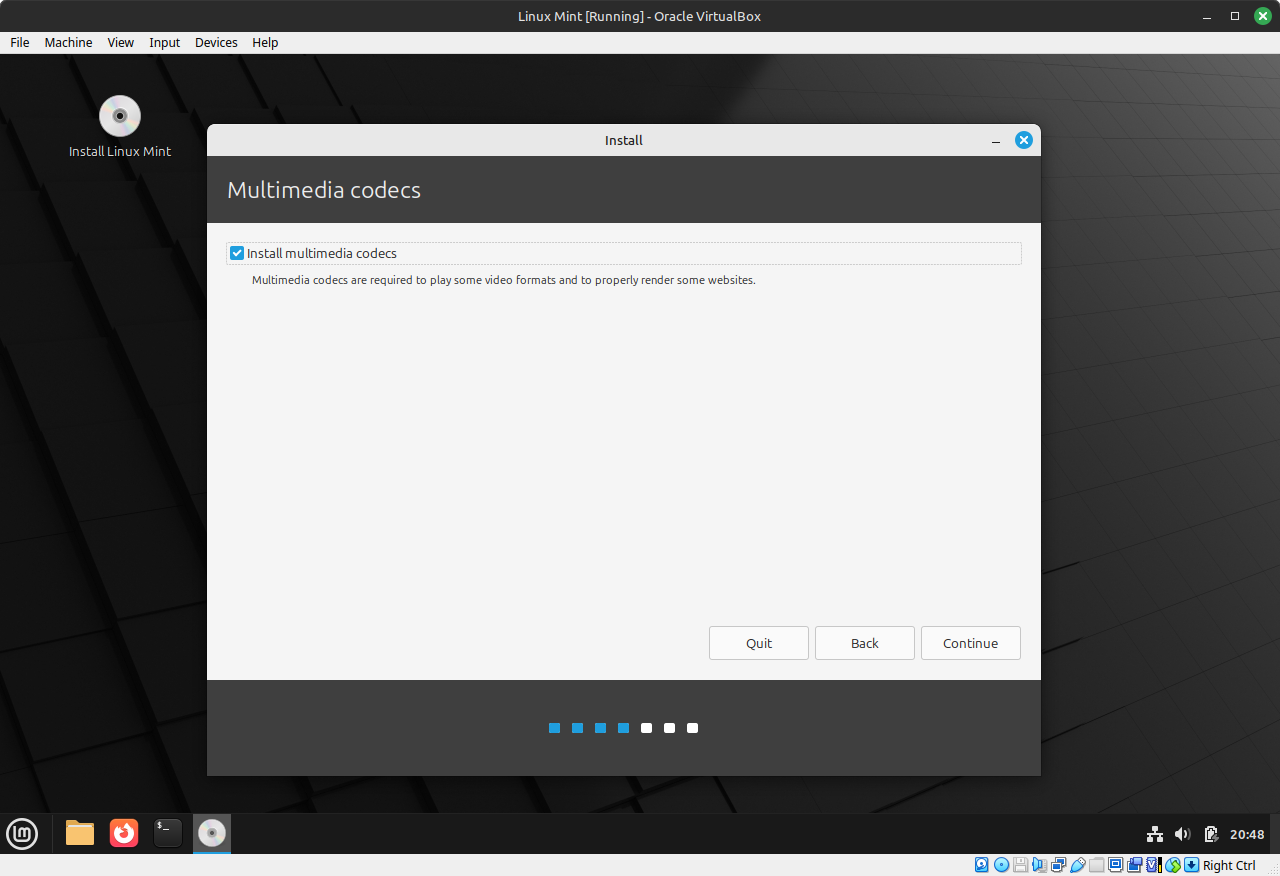
Task: Launch Firefox from the taskbar
Action: (x=124, y=833)
